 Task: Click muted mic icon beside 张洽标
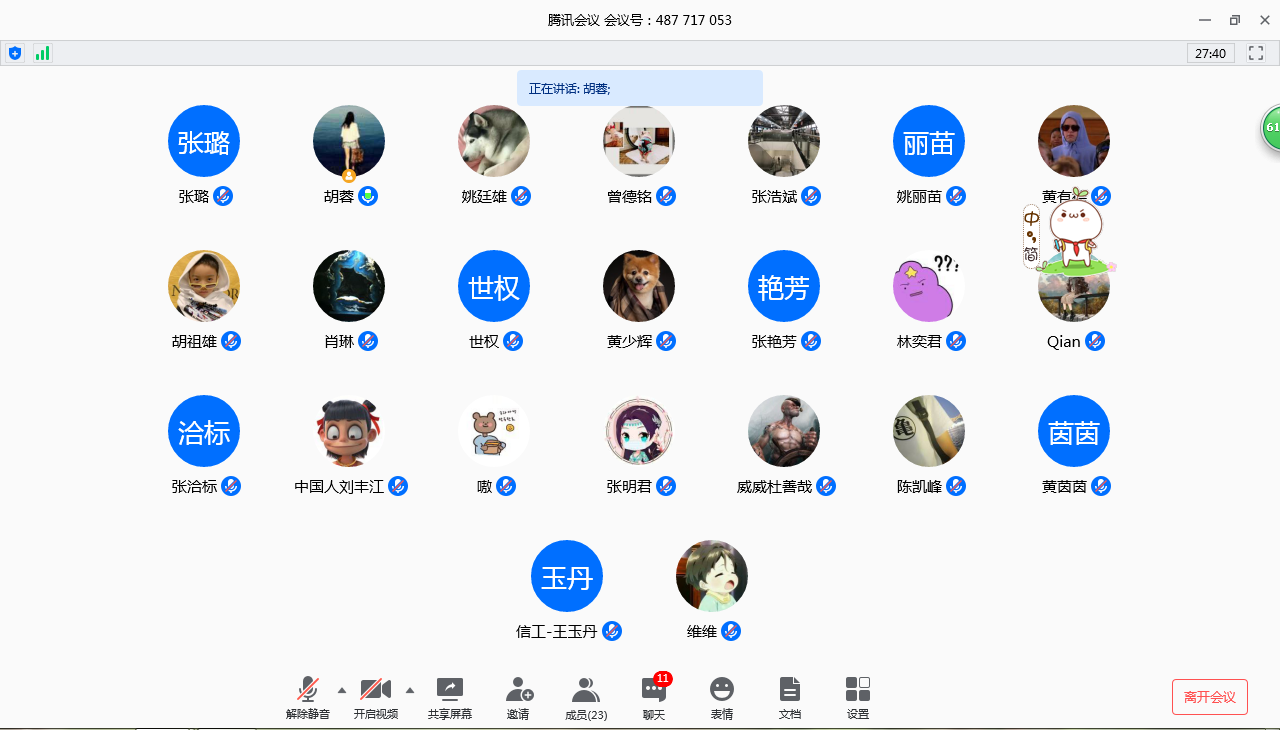pos(231,486)
